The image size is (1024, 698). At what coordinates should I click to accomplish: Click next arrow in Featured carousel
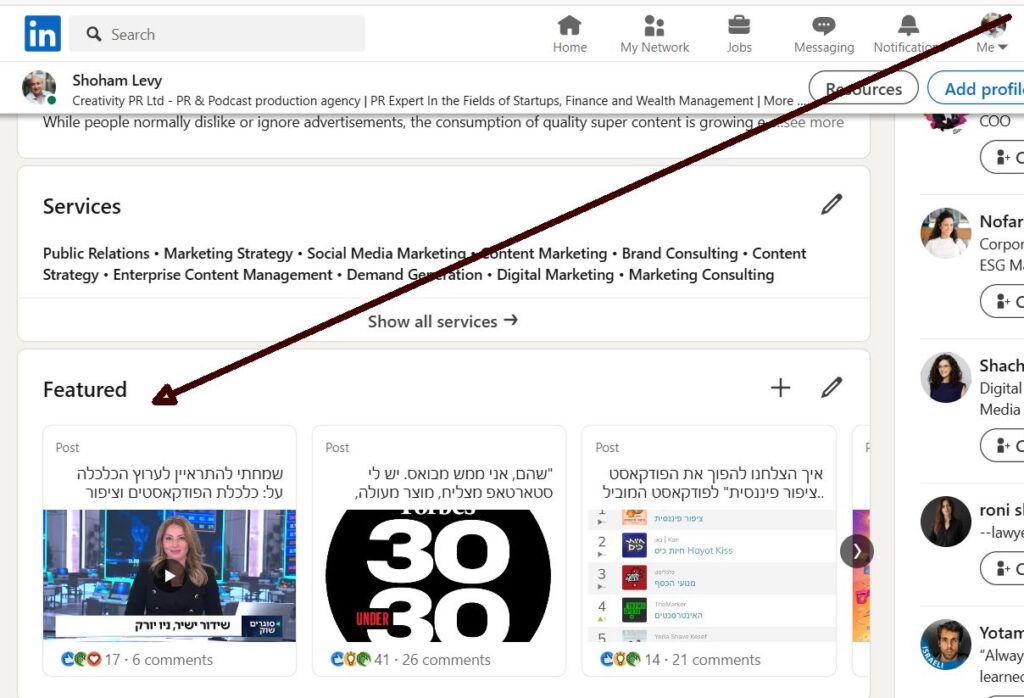[x=857, y=552]
